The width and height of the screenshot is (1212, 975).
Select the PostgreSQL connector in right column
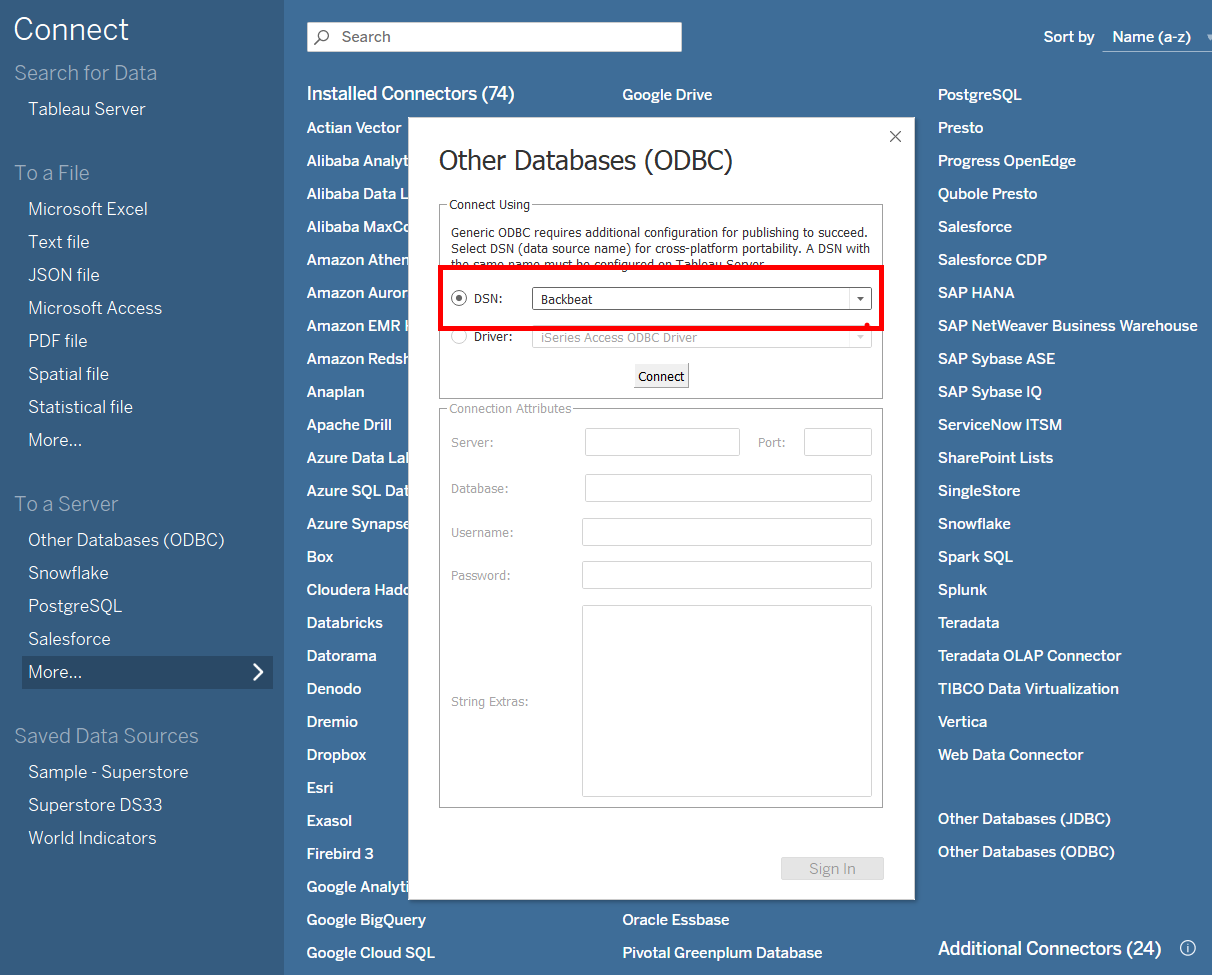pyautogui.click(x=979, y=95)
